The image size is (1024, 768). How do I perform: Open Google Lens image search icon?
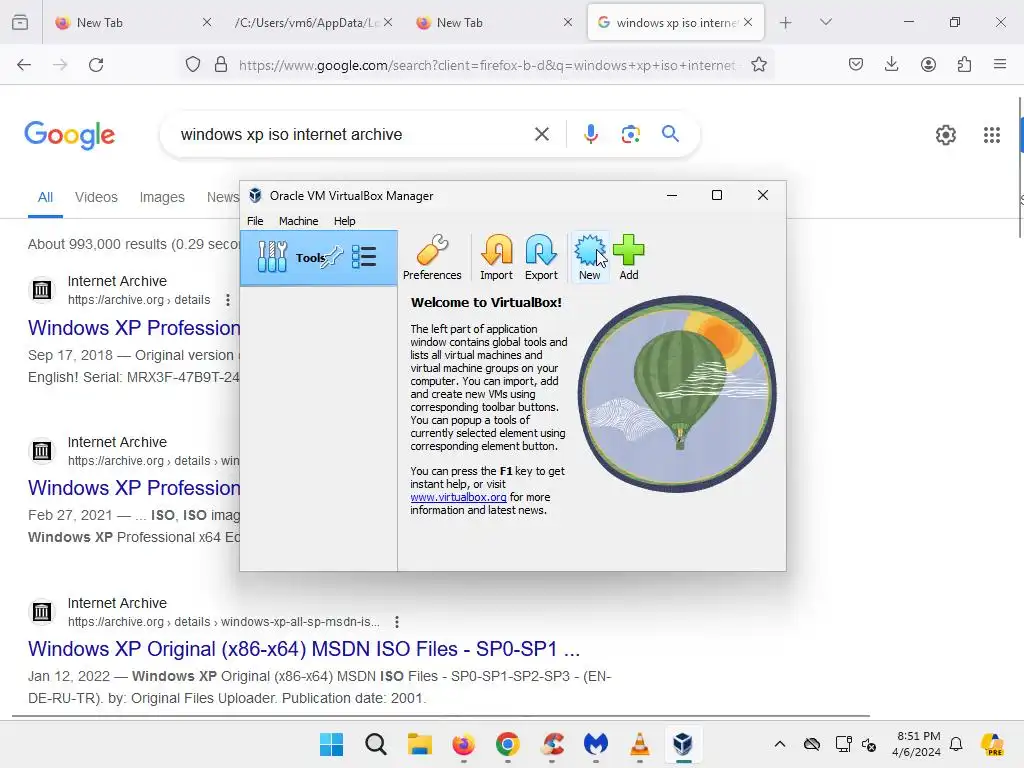click(x=630, y=135)
